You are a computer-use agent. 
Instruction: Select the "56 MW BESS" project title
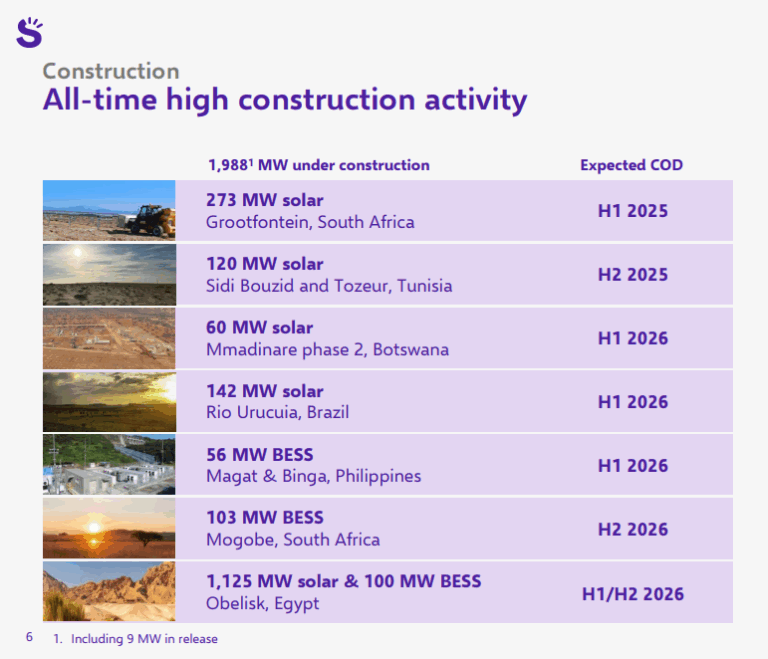(260, 454)
